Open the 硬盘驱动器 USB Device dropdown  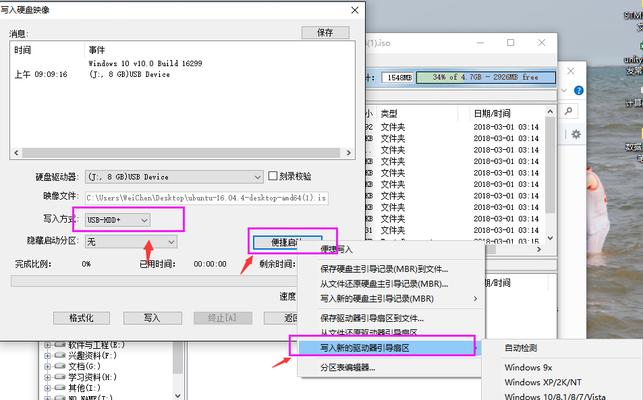pyautogui.click(x=174, y=177)
